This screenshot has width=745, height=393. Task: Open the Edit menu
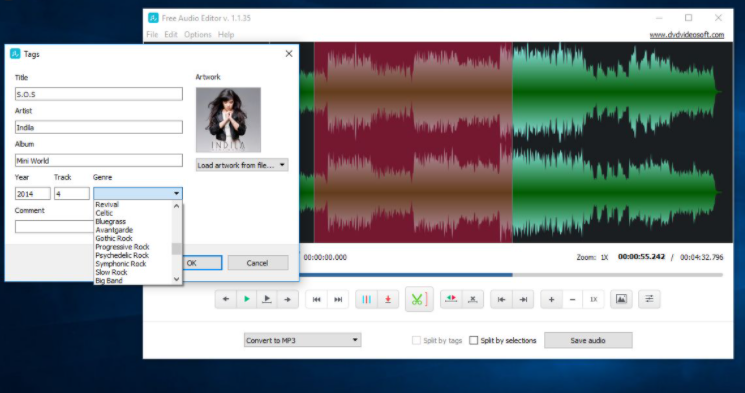click(x=171, y=35)
